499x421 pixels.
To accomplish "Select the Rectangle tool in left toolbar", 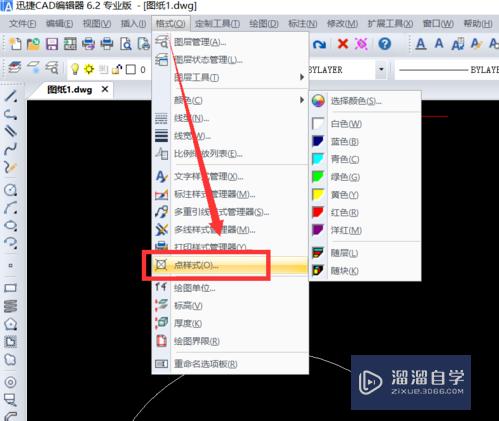I will pyautogui.click(x=11, y=288).
